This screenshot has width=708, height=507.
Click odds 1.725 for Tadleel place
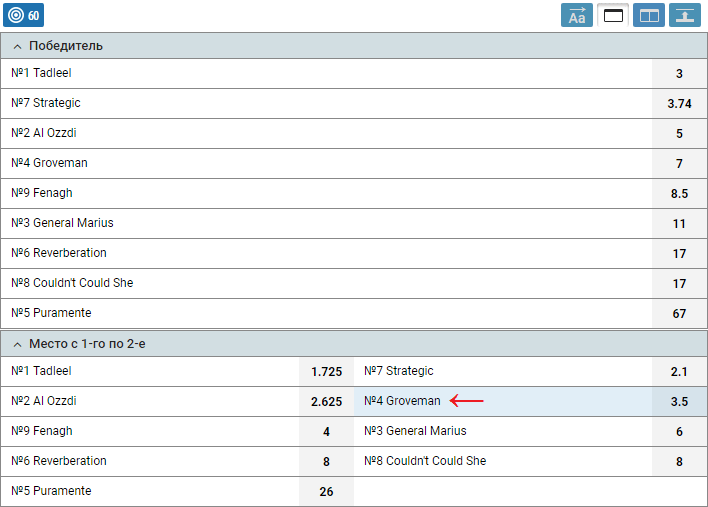[x=326, y=372]
